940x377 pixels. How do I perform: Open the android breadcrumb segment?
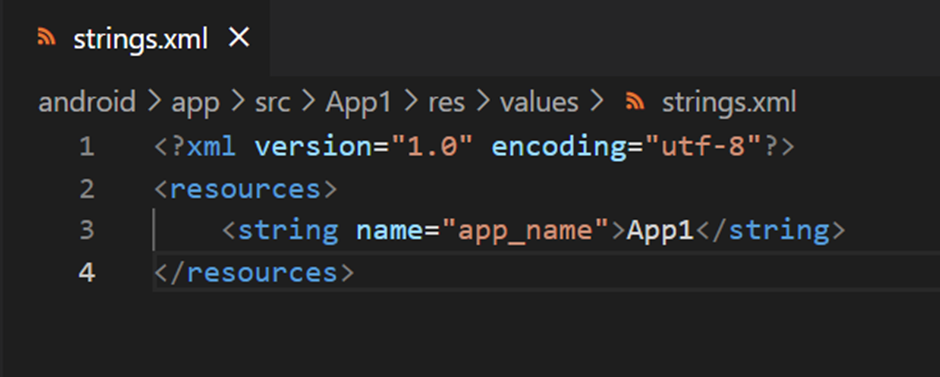pyautogui.click(x=87, y=103)
